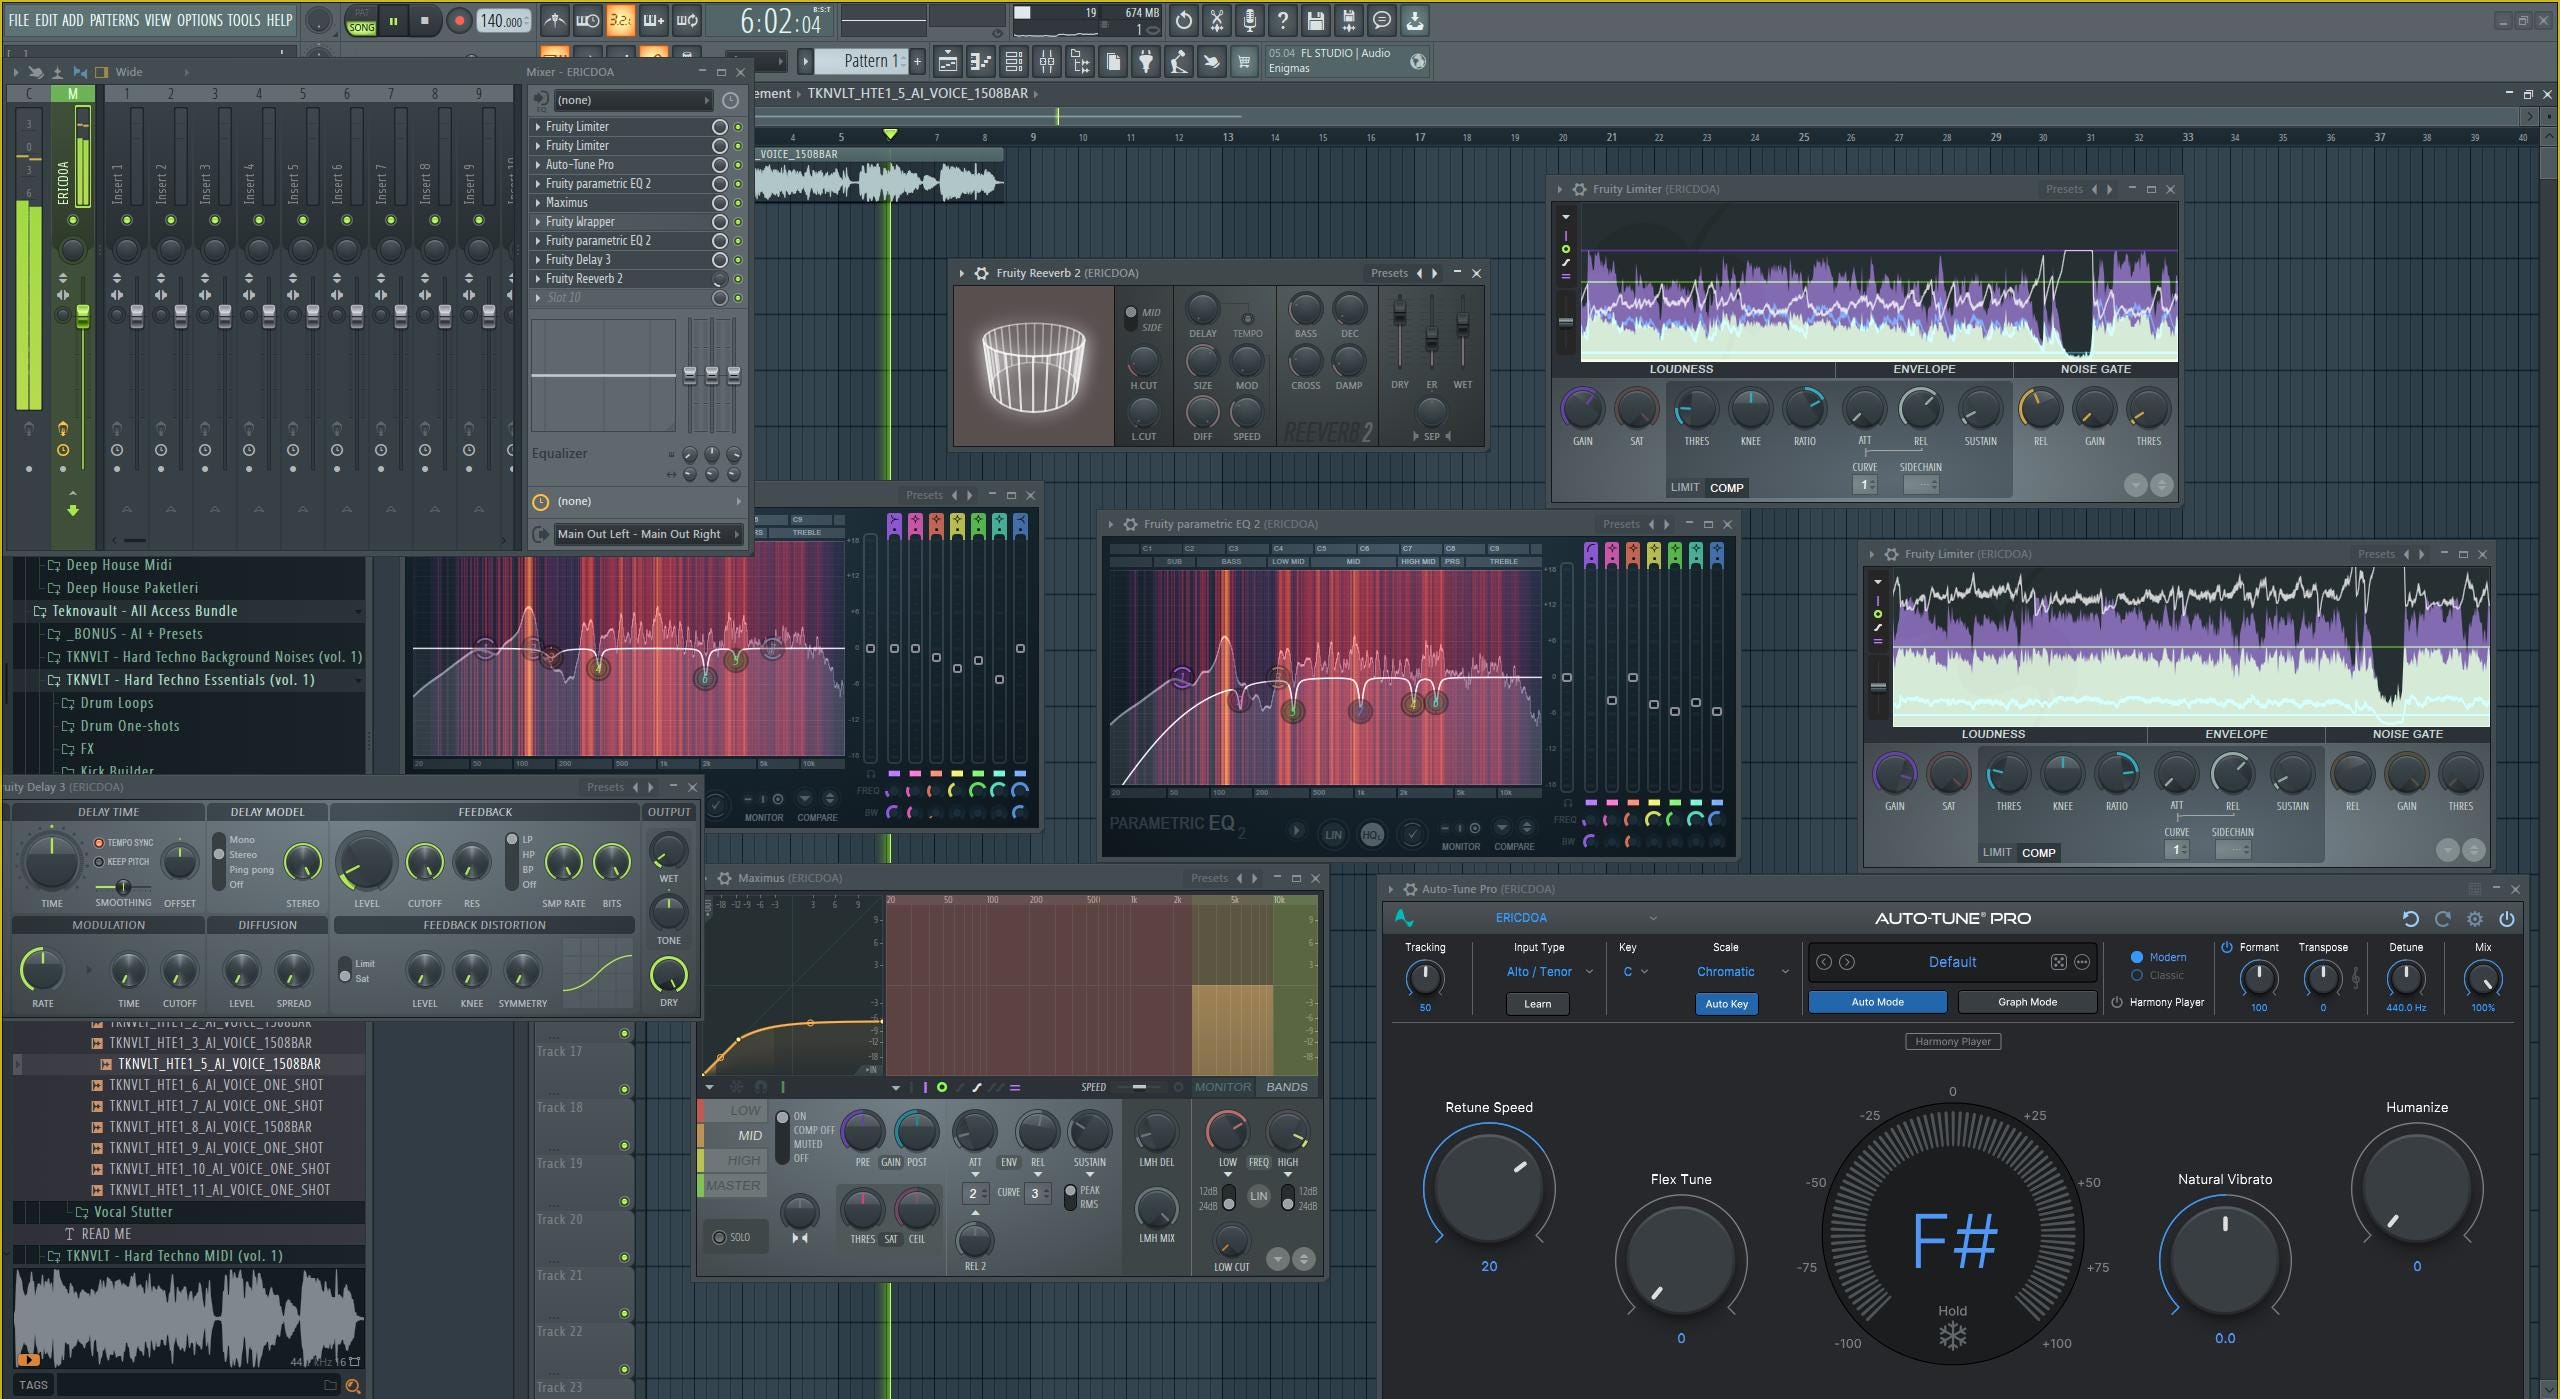2560x1399 pixels.
Task: Open the mixer view toolbar icon
Action: 1046,62
